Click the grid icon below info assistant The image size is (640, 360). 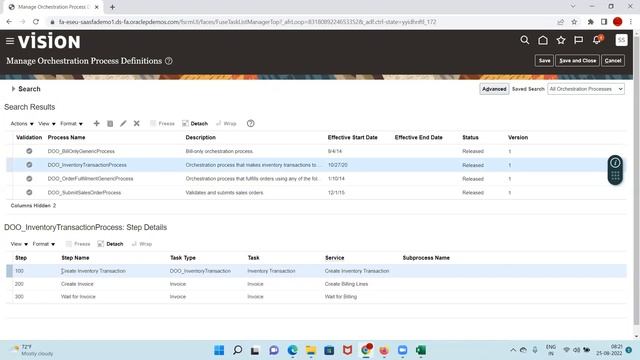point(615,176)
